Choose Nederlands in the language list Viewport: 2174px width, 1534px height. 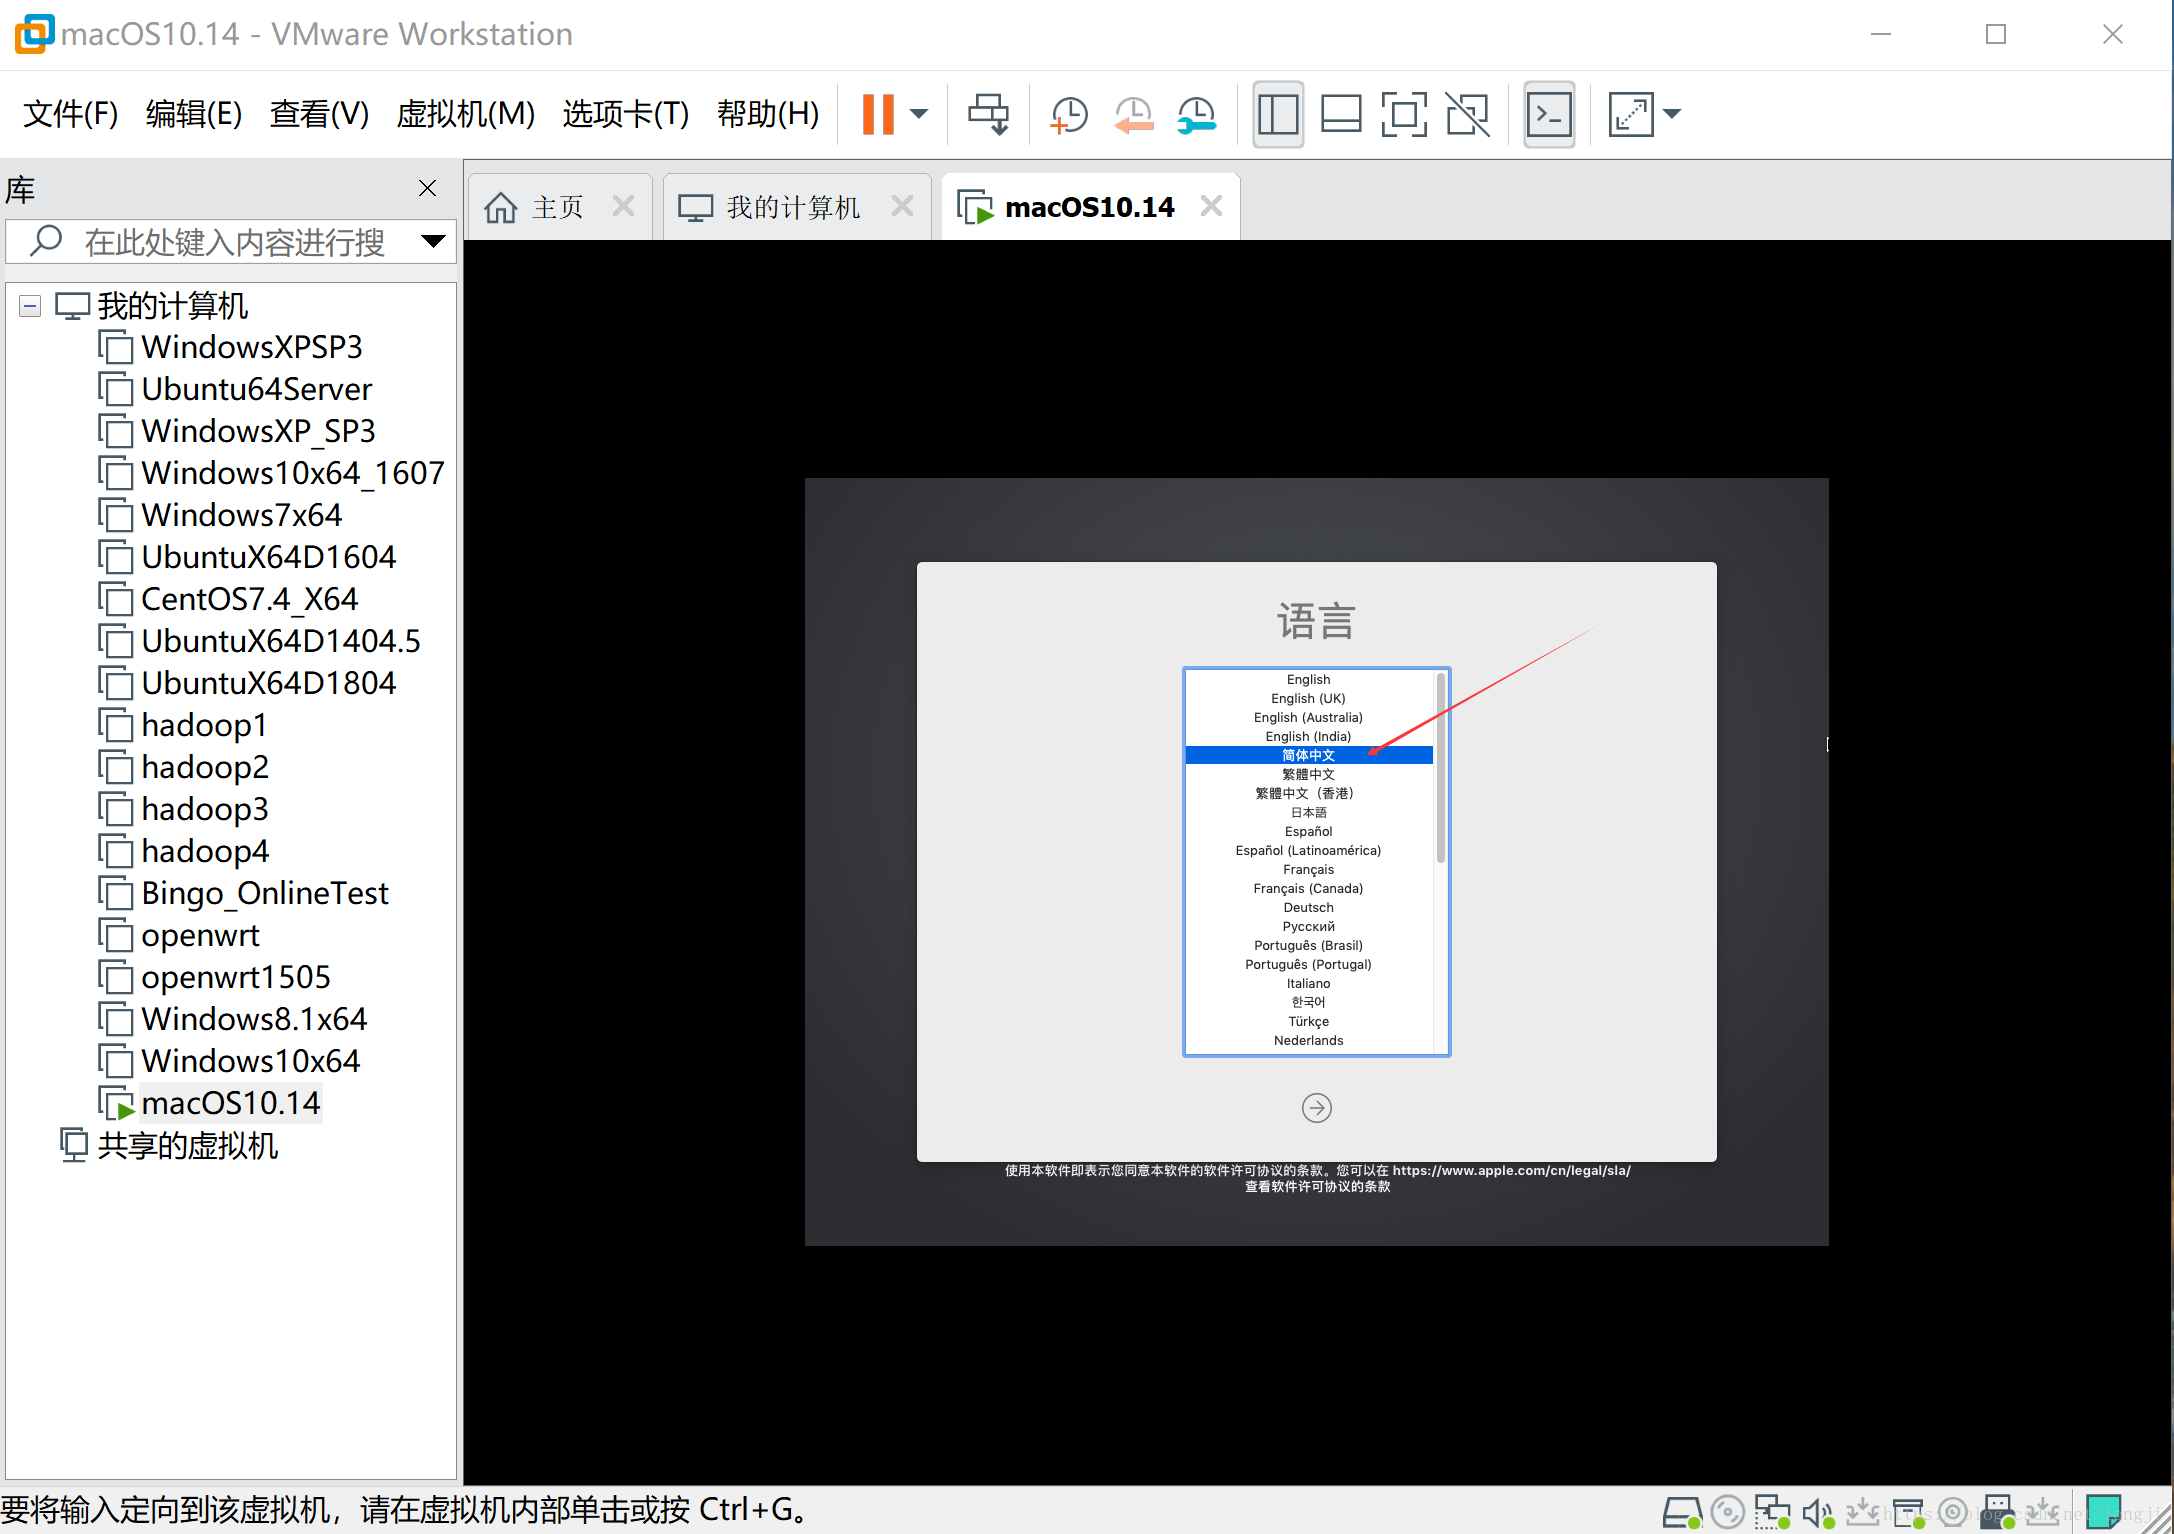1308,1040
